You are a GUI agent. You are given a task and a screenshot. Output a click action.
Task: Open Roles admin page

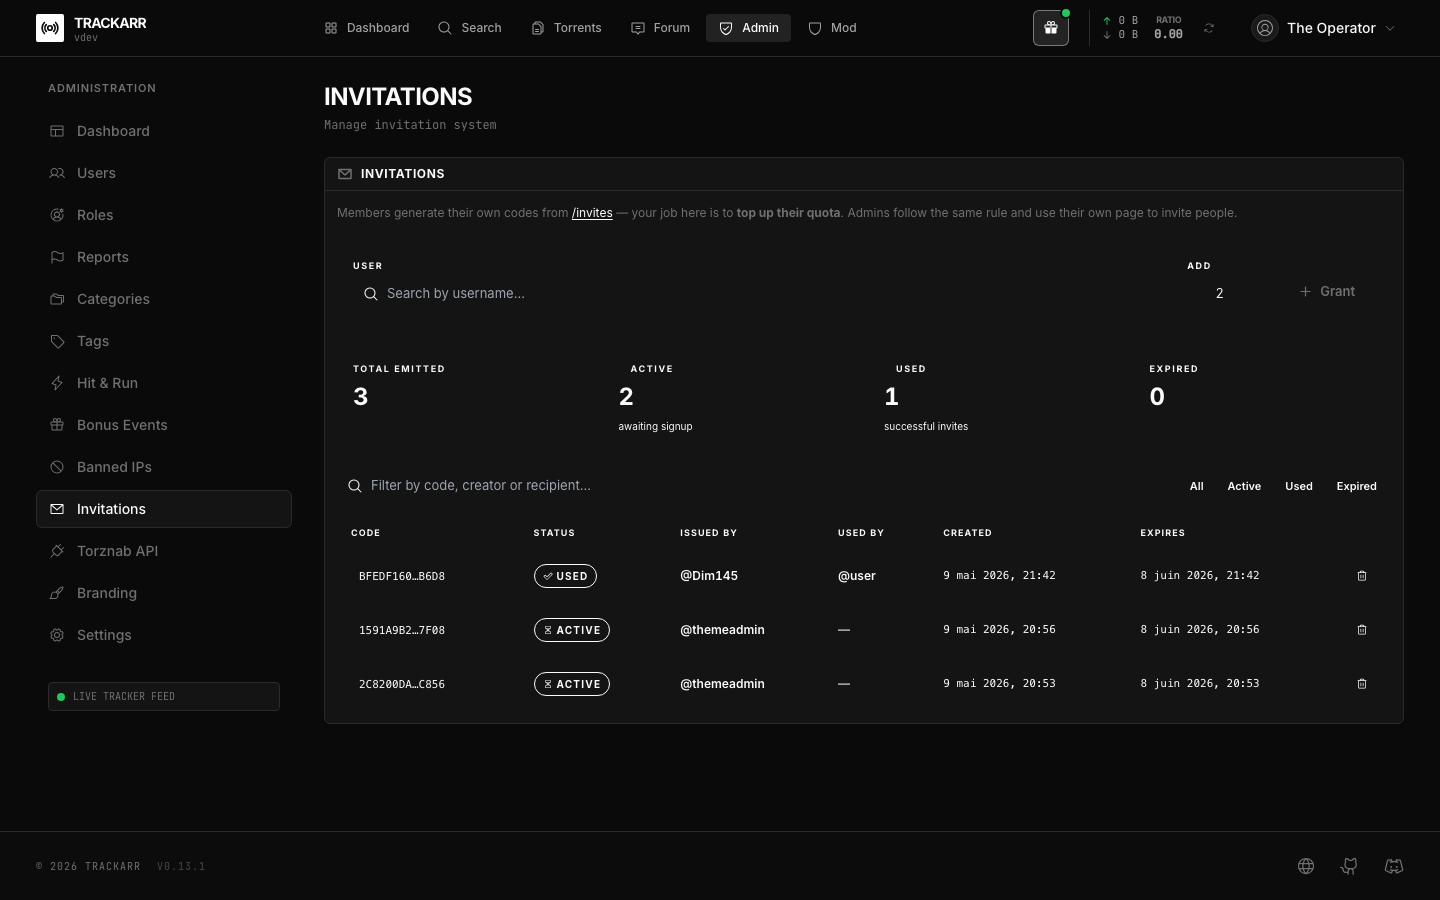click(x=164, y=215)
